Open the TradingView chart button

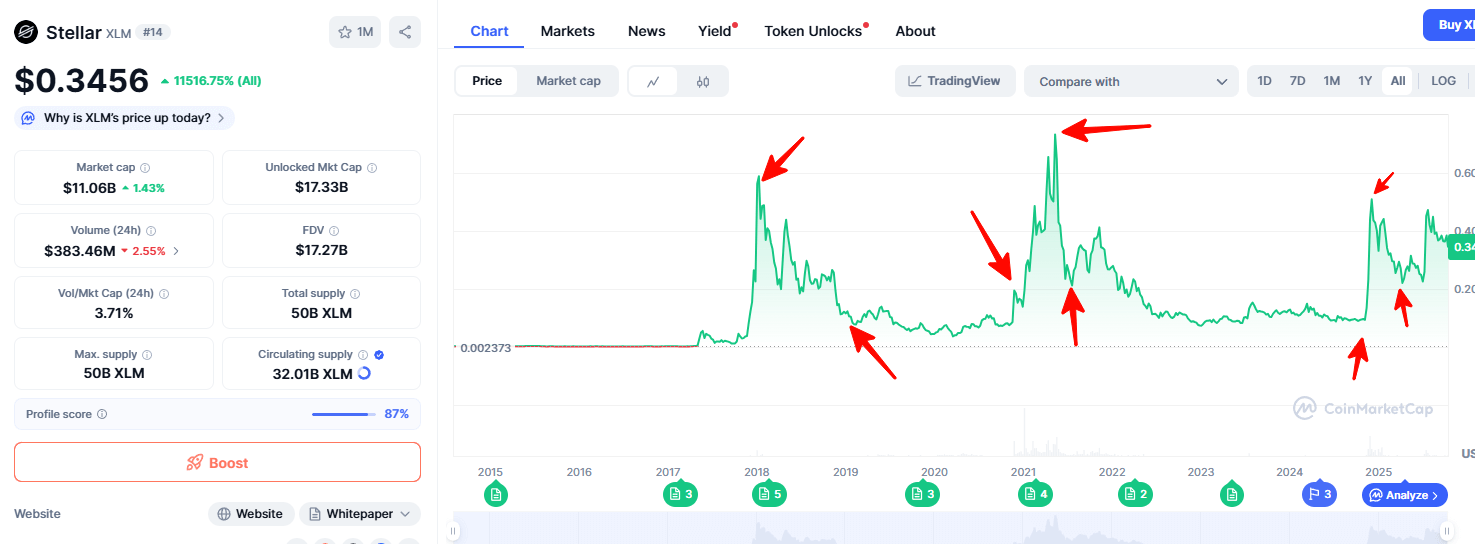[954, 81]
